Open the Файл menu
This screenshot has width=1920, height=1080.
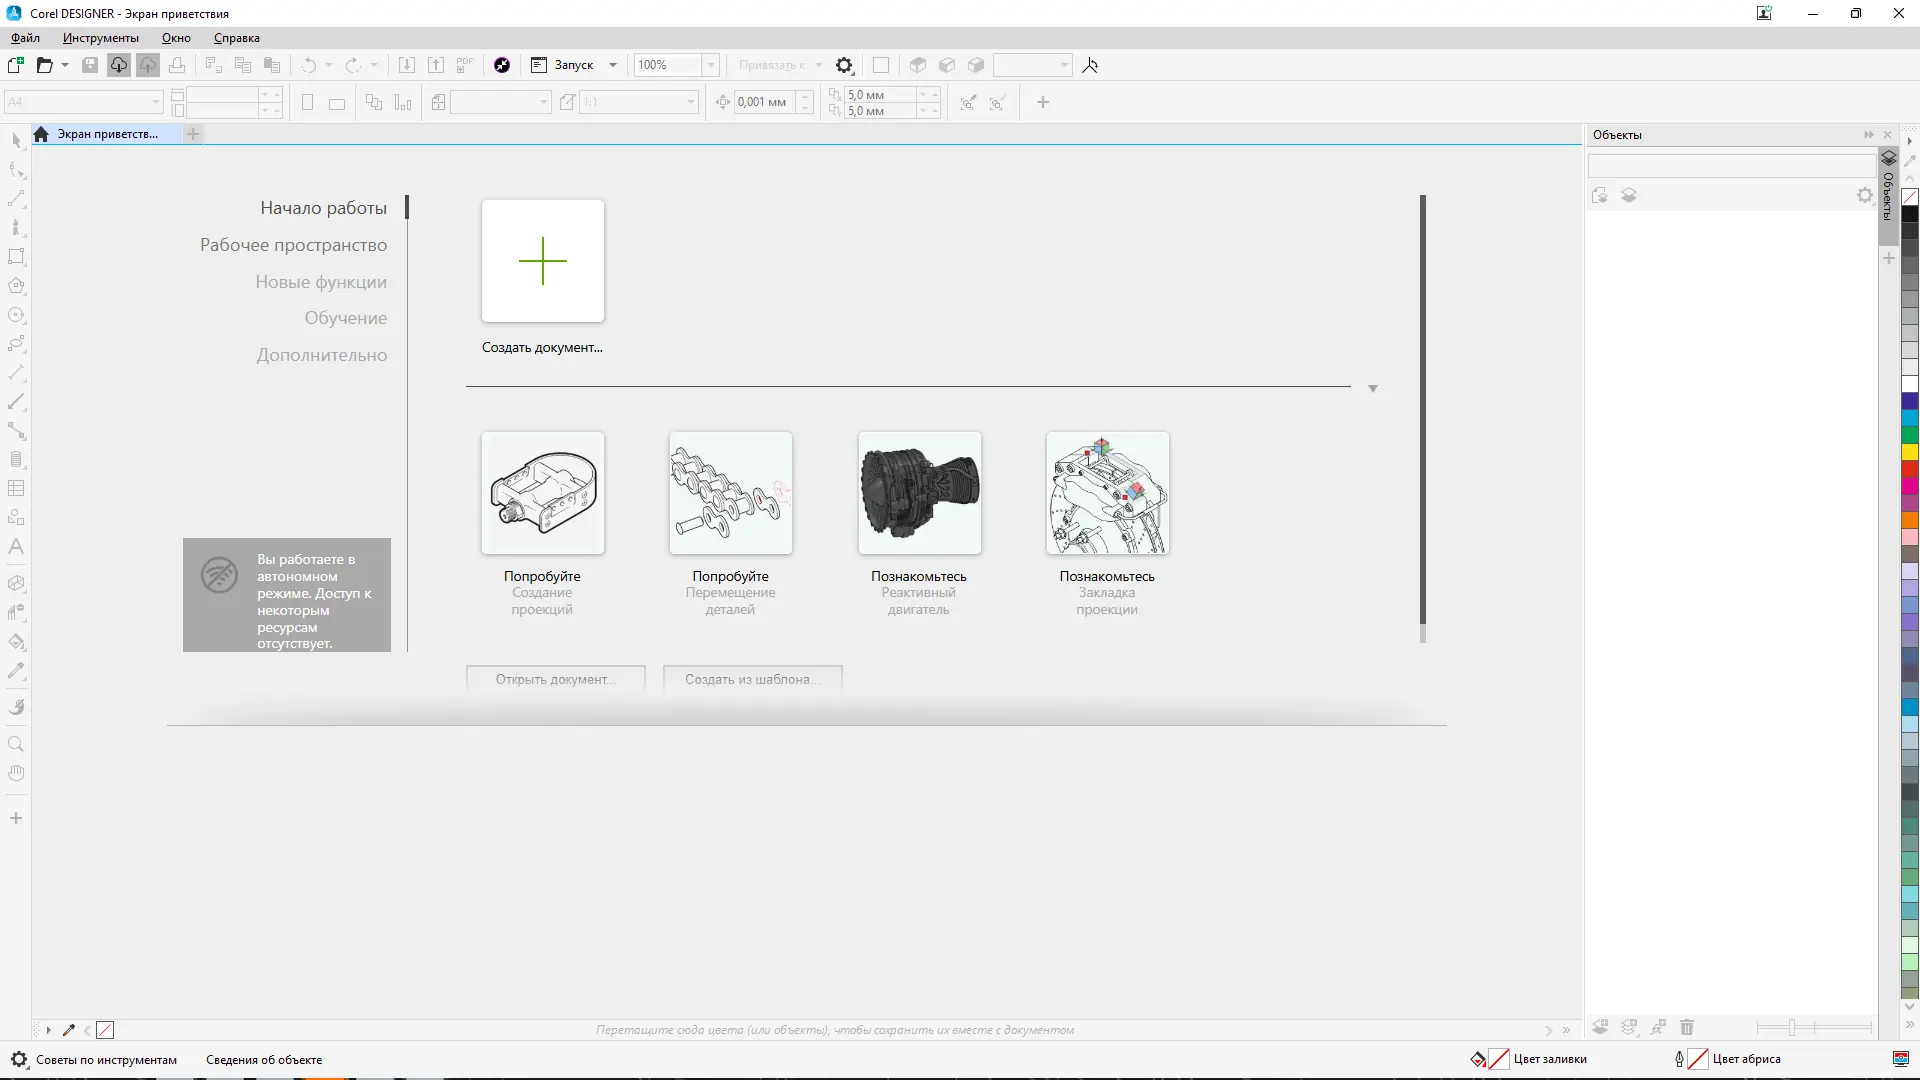25,38
